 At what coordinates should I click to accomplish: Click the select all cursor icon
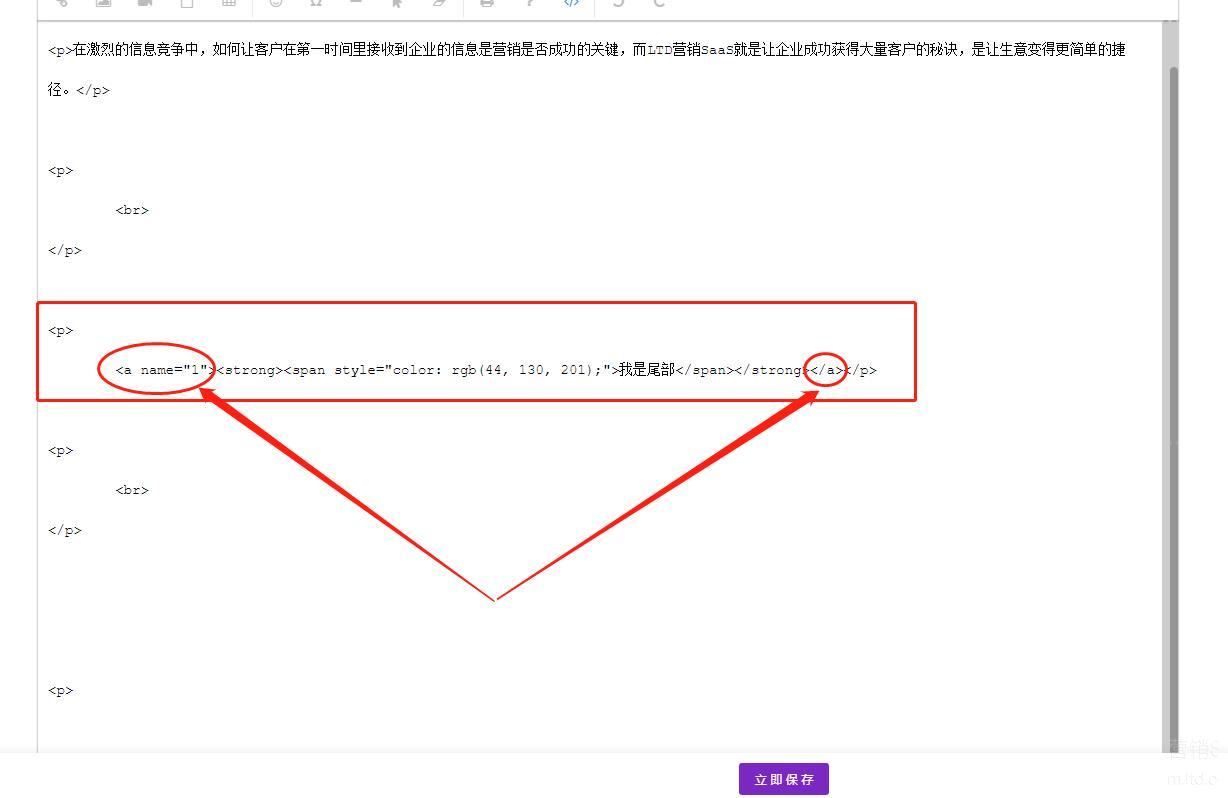[x=397, y=4]
